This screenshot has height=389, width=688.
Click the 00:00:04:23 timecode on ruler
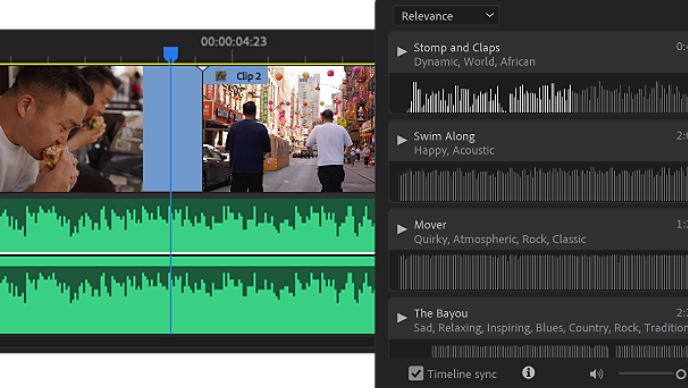233,41
